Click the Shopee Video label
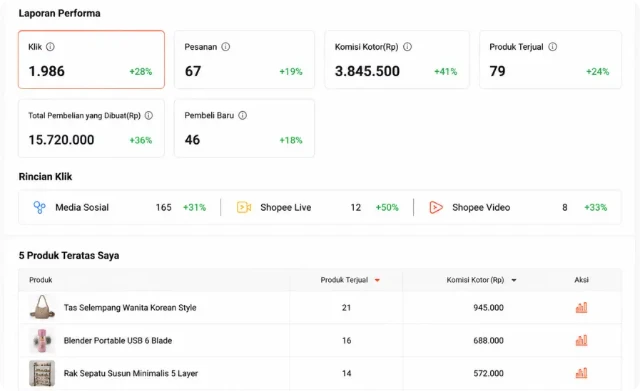Image resolution: width=640 pixels, height=391 pixels. [481, 207]
